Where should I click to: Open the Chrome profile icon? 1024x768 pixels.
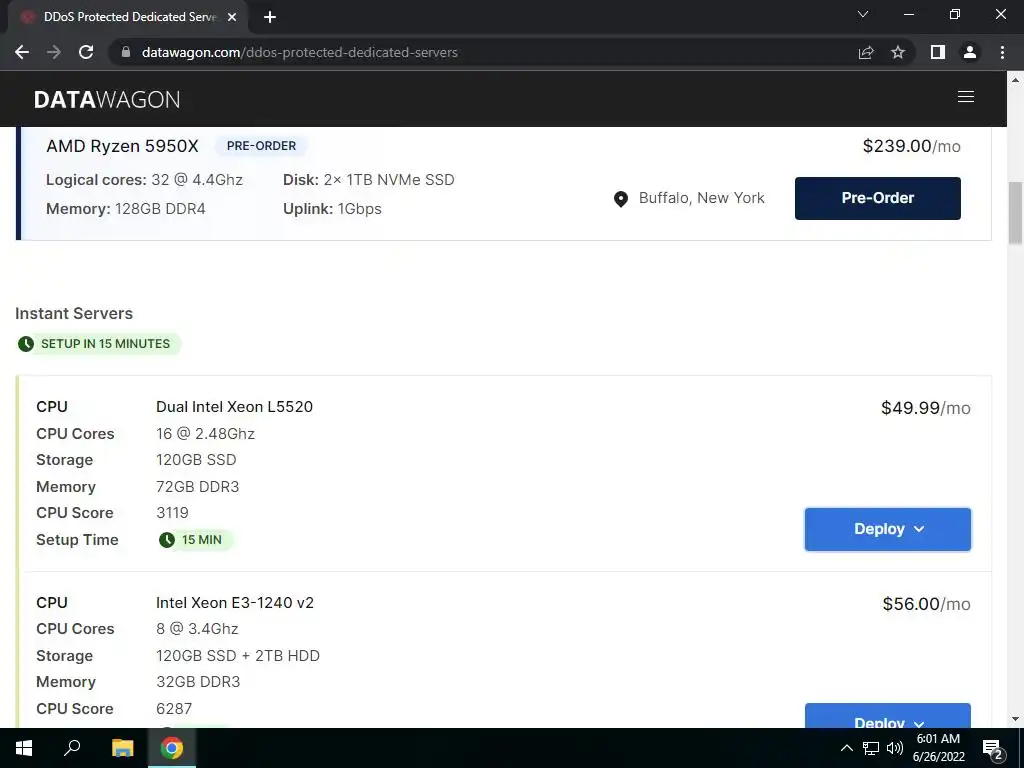click(x=970, y=52)
